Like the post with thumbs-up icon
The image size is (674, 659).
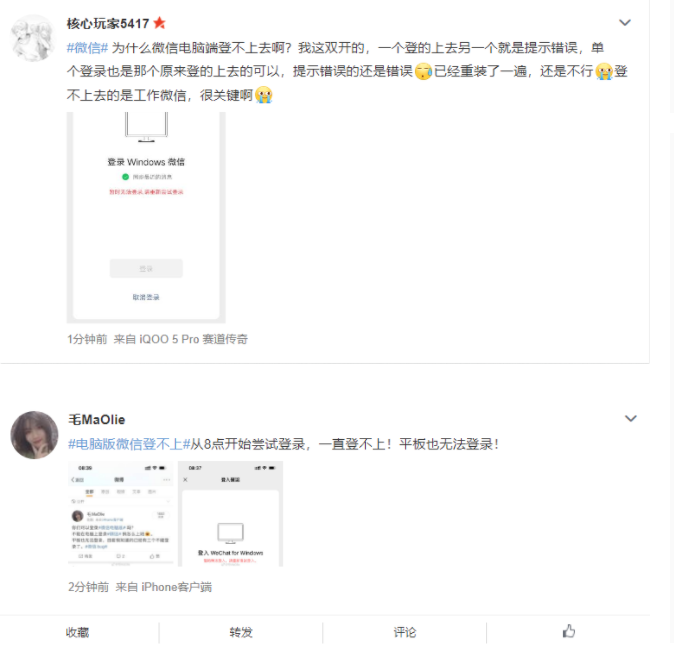click(x=569, y=631)
